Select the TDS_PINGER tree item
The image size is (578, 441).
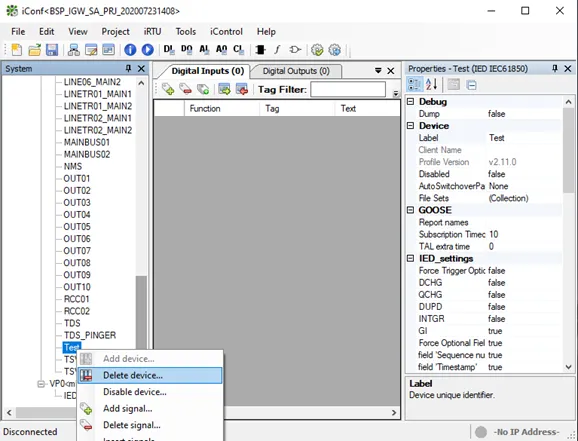pos(90,335)
